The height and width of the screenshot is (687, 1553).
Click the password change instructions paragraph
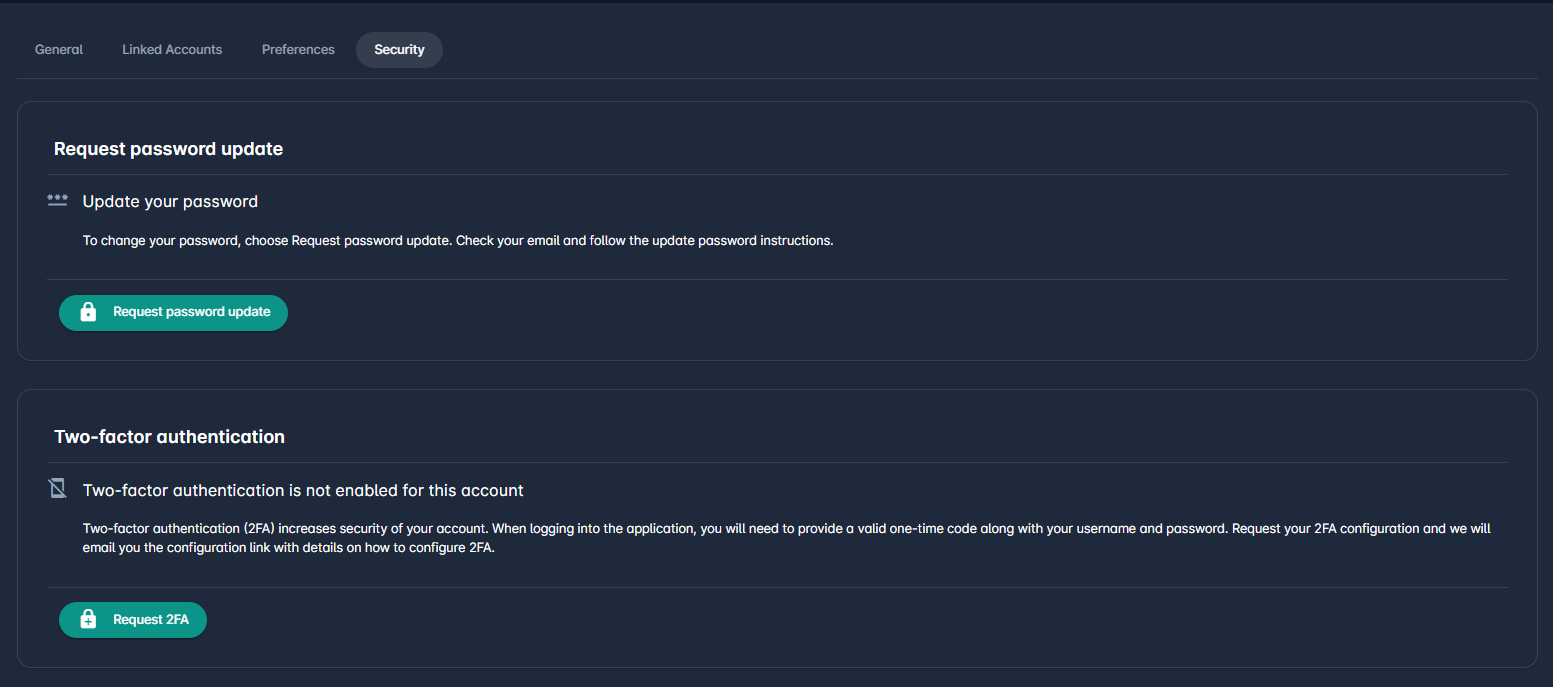click(x=457, y=241)
